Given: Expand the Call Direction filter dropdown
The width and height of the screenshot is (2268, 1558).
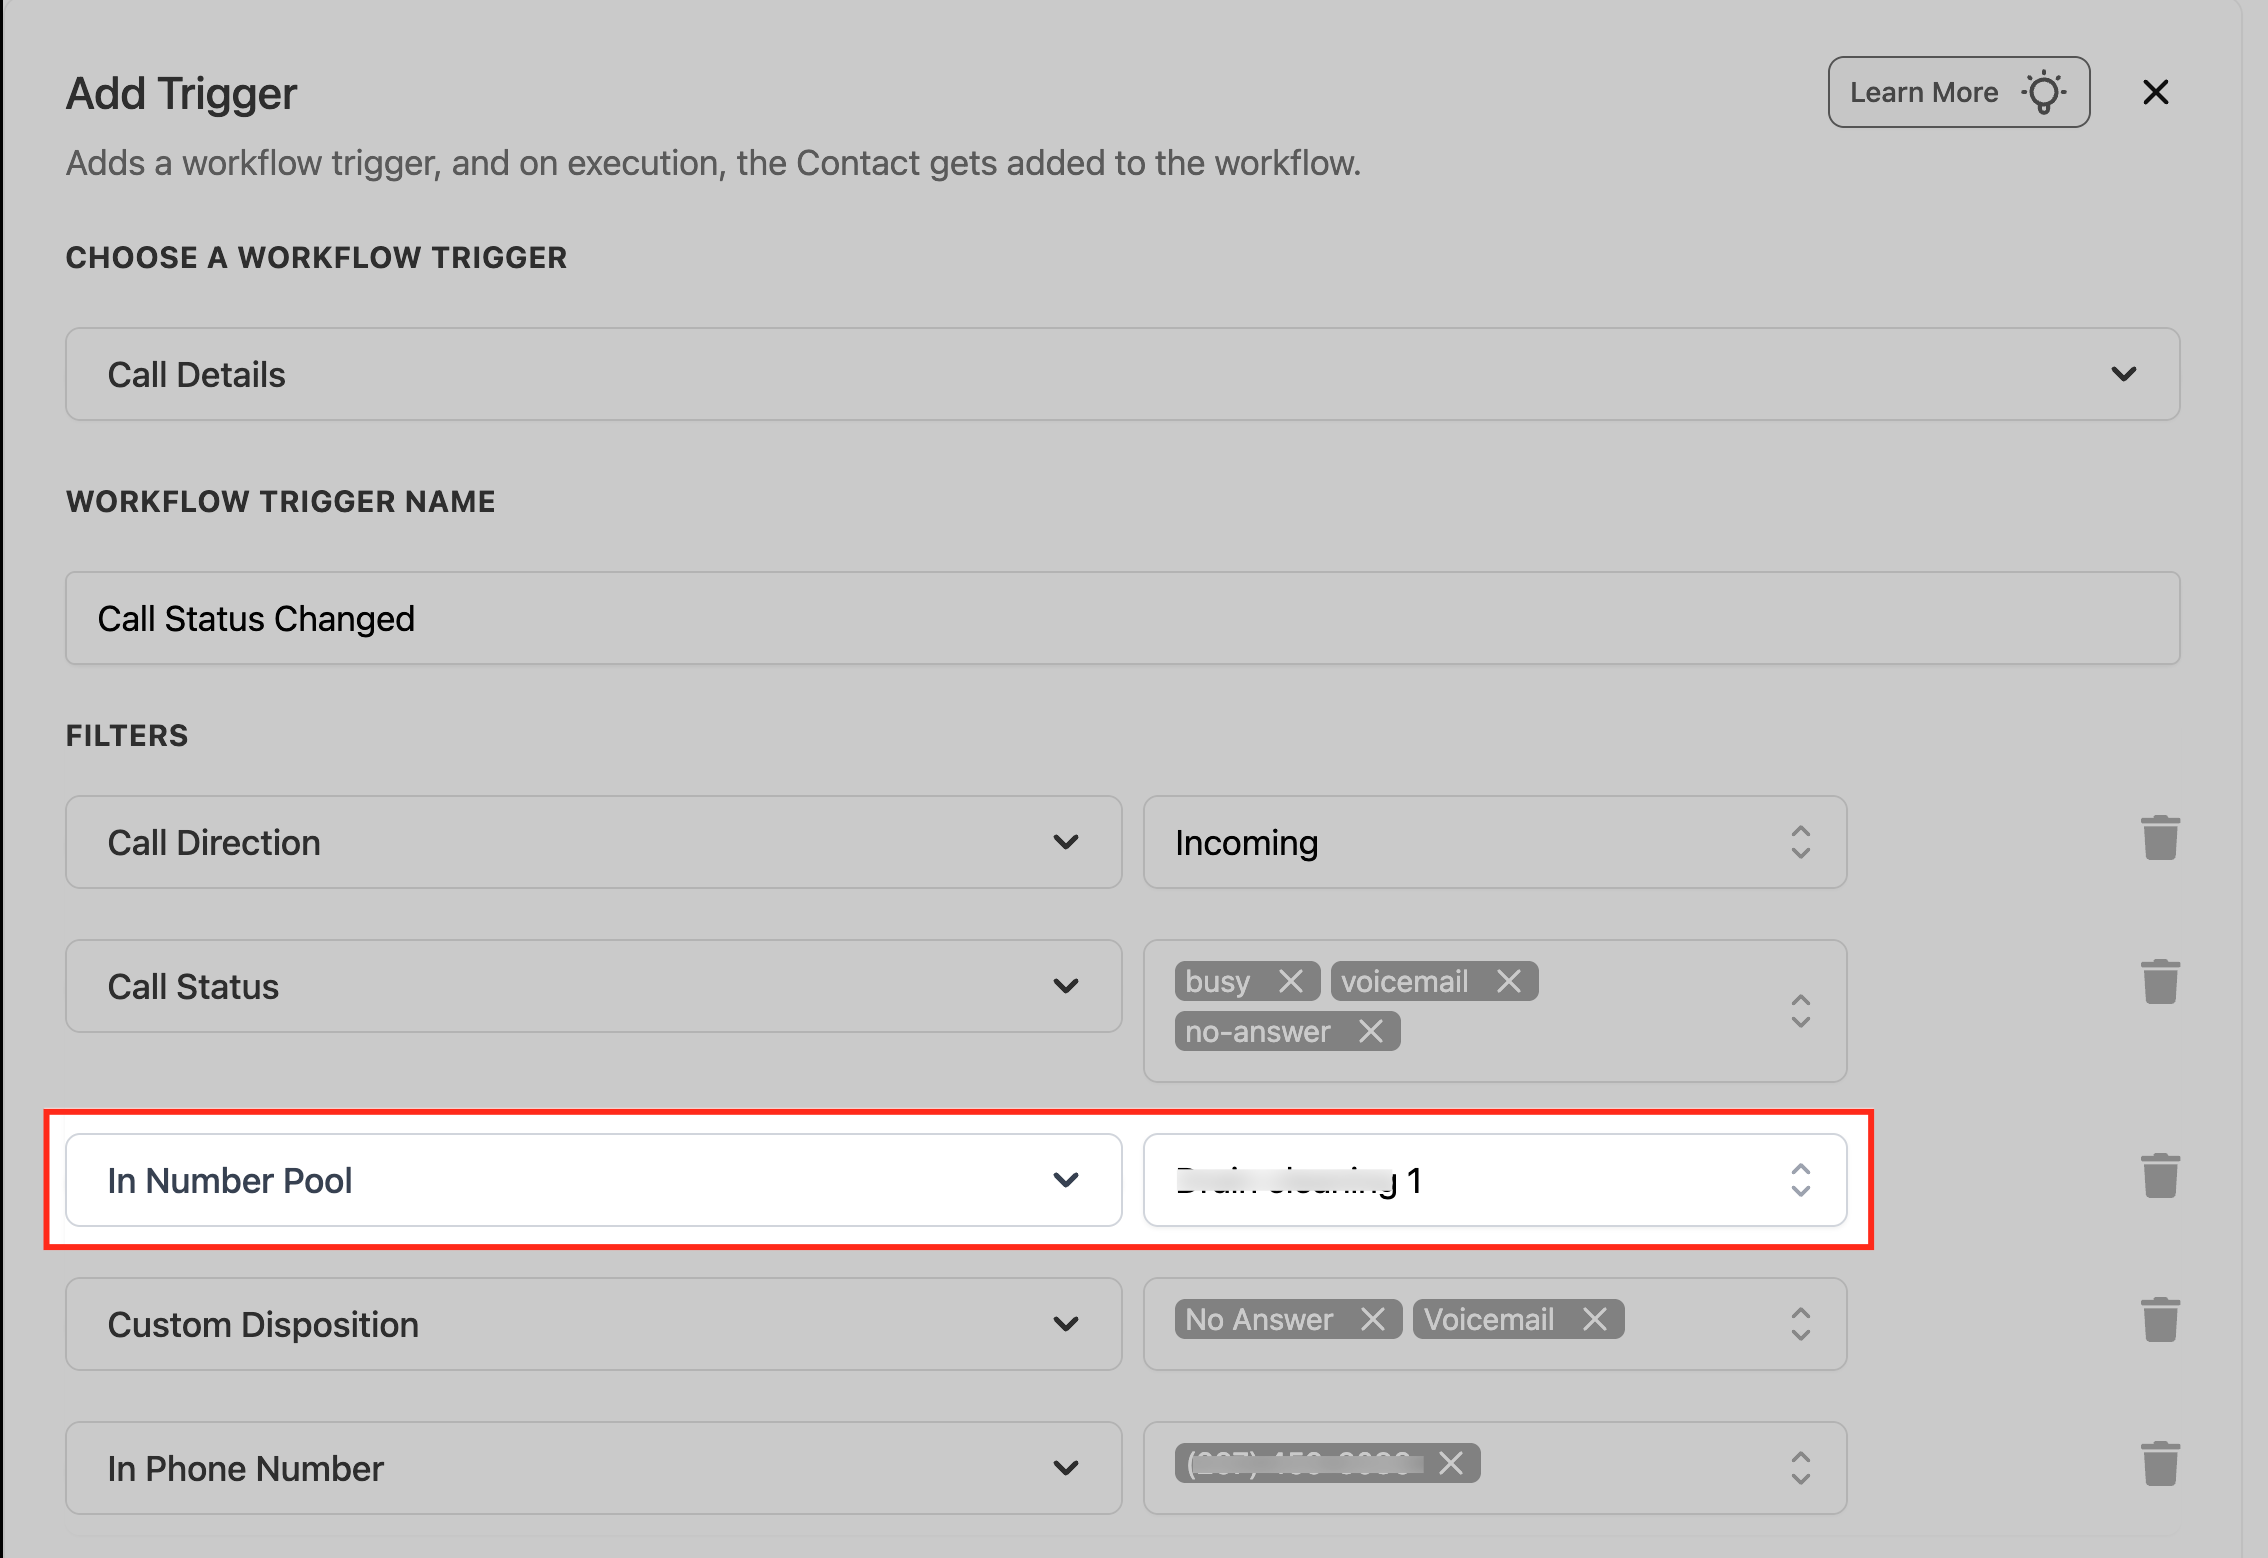Looking at the screenshot, I should pyautogui.click(x=593, y=842).
